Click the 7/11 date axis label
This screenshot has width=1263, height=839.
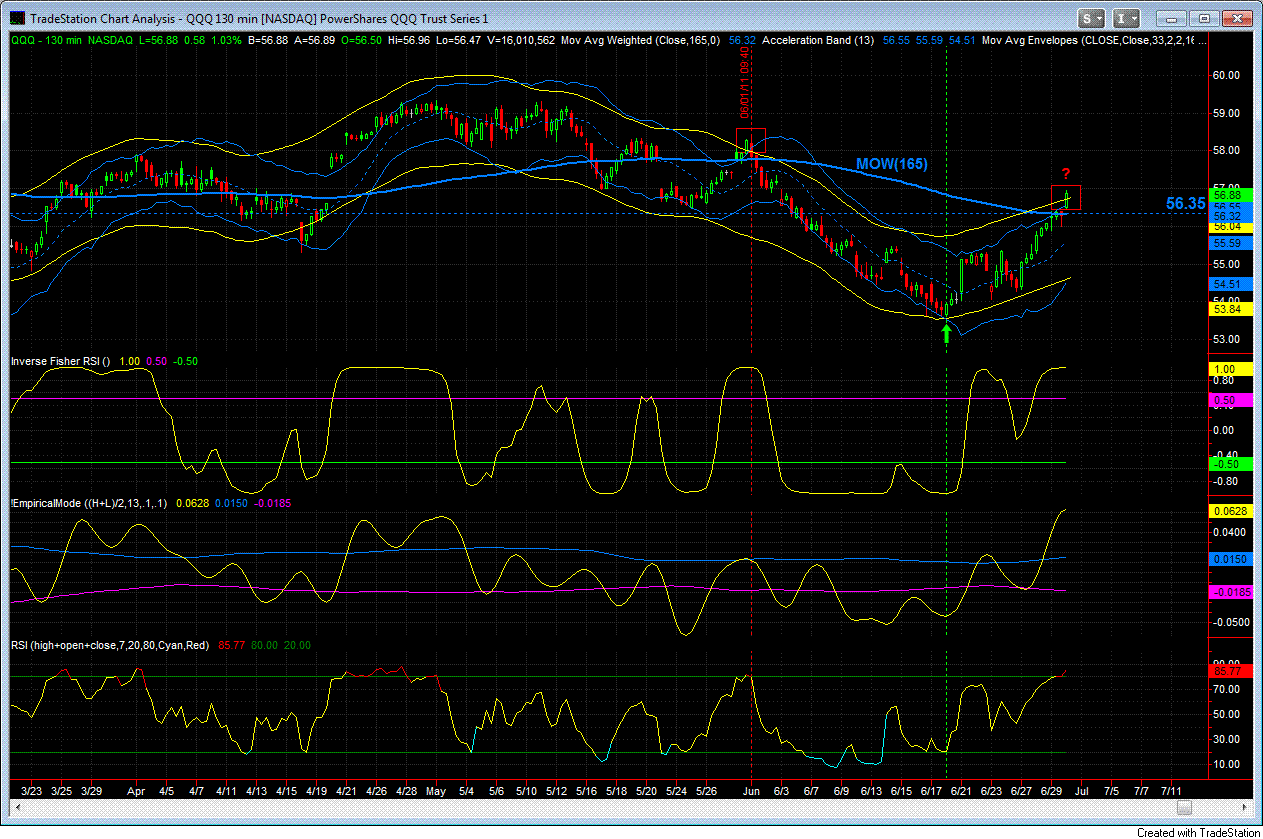coord(1171,790)
